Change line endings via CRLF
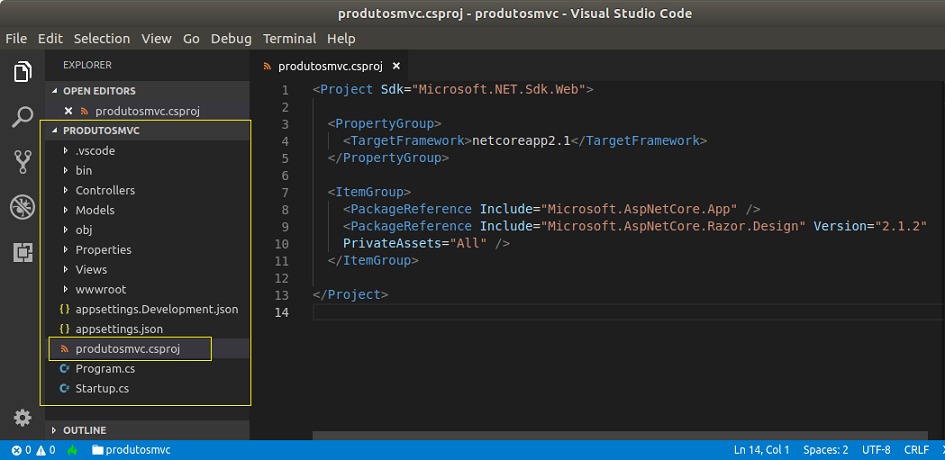Viewport: 945px width, 460px height. click(x=916, y=450)
